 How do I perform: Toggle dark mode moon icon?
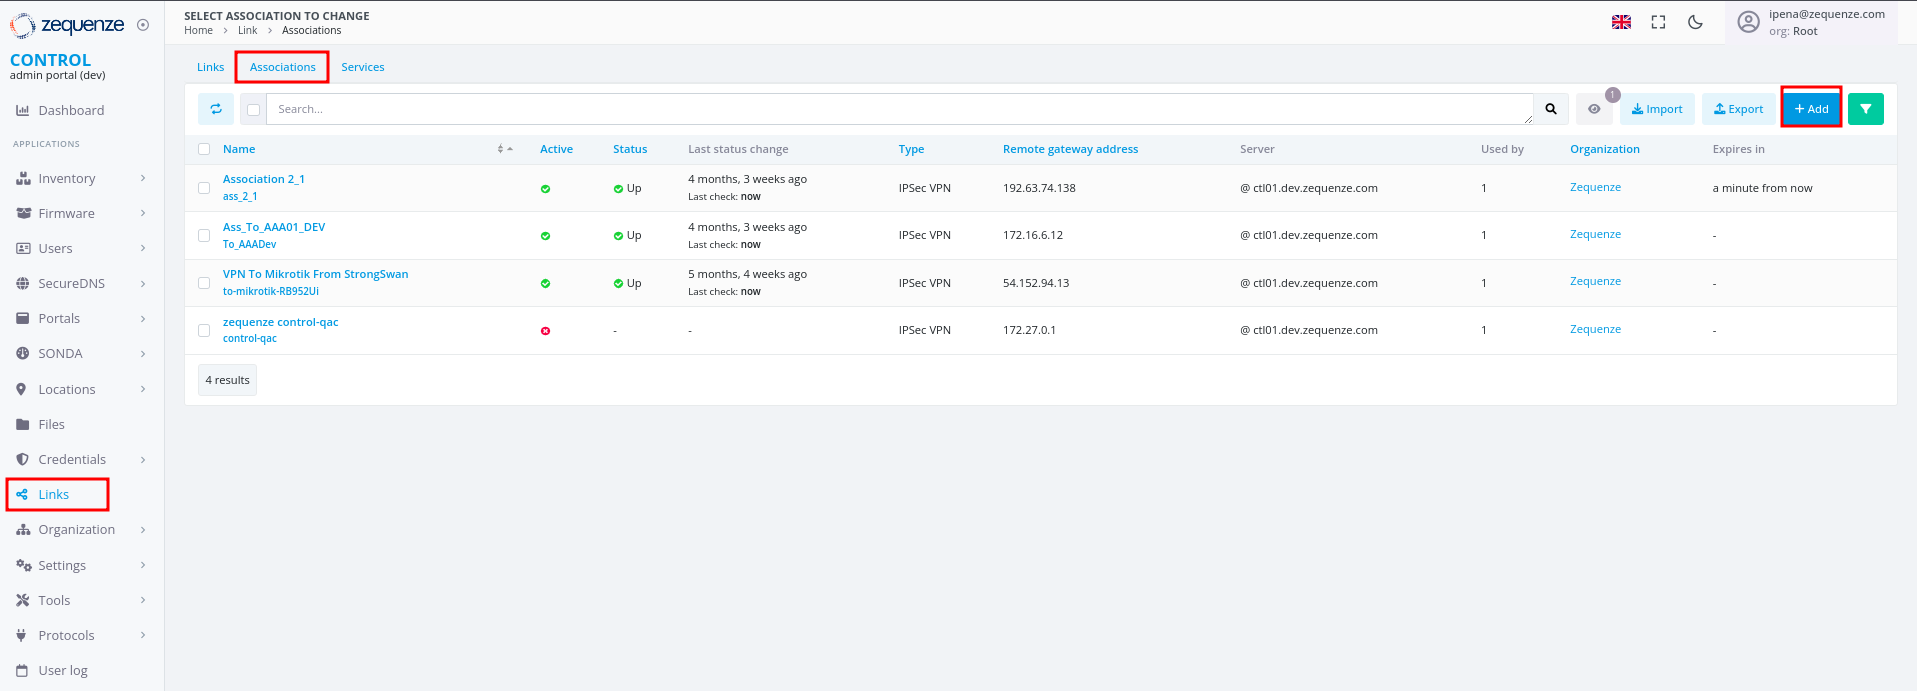(x=1695, y=22)
